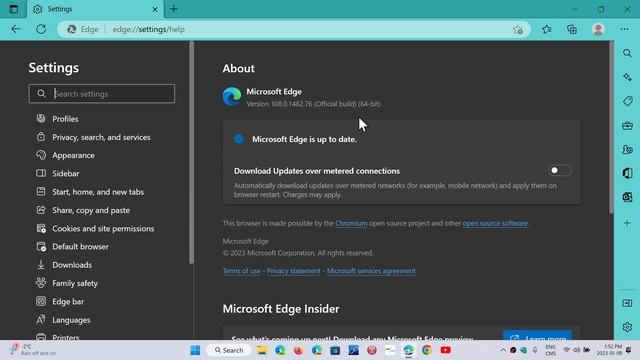Toggle Download Updates over metered connections

(560, 170)
